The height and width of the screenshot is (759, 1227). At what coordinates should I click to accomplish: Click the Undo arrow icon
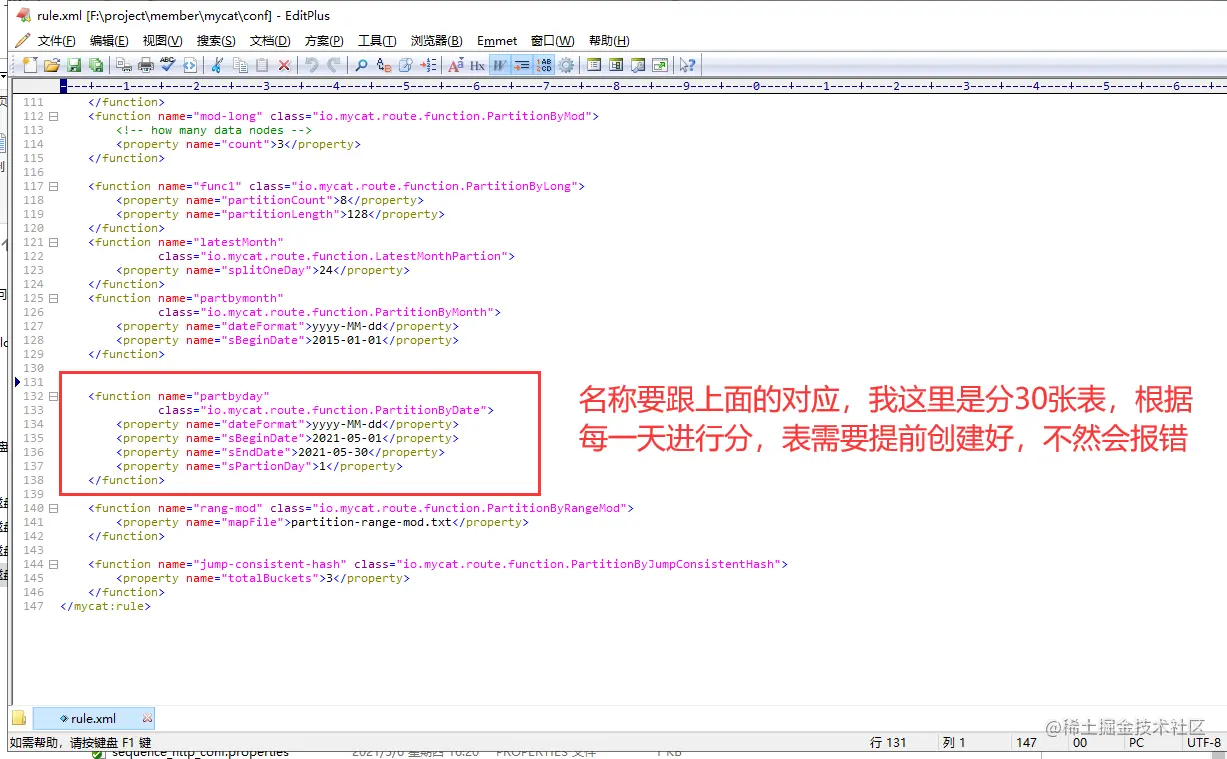point(312,65)
